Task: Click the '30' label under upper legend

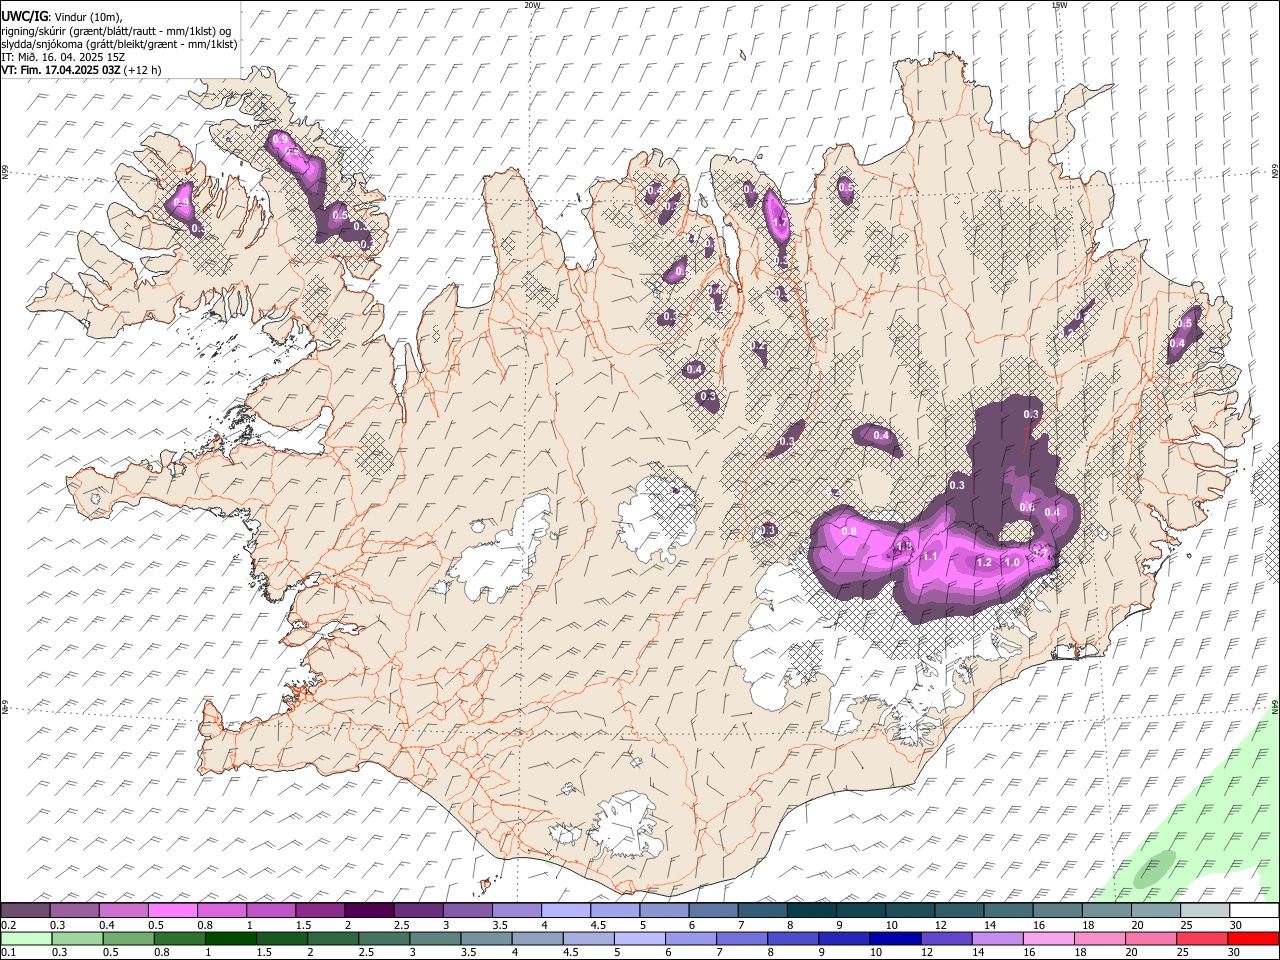Action: pyautogui.click(x=1235, y=925)
